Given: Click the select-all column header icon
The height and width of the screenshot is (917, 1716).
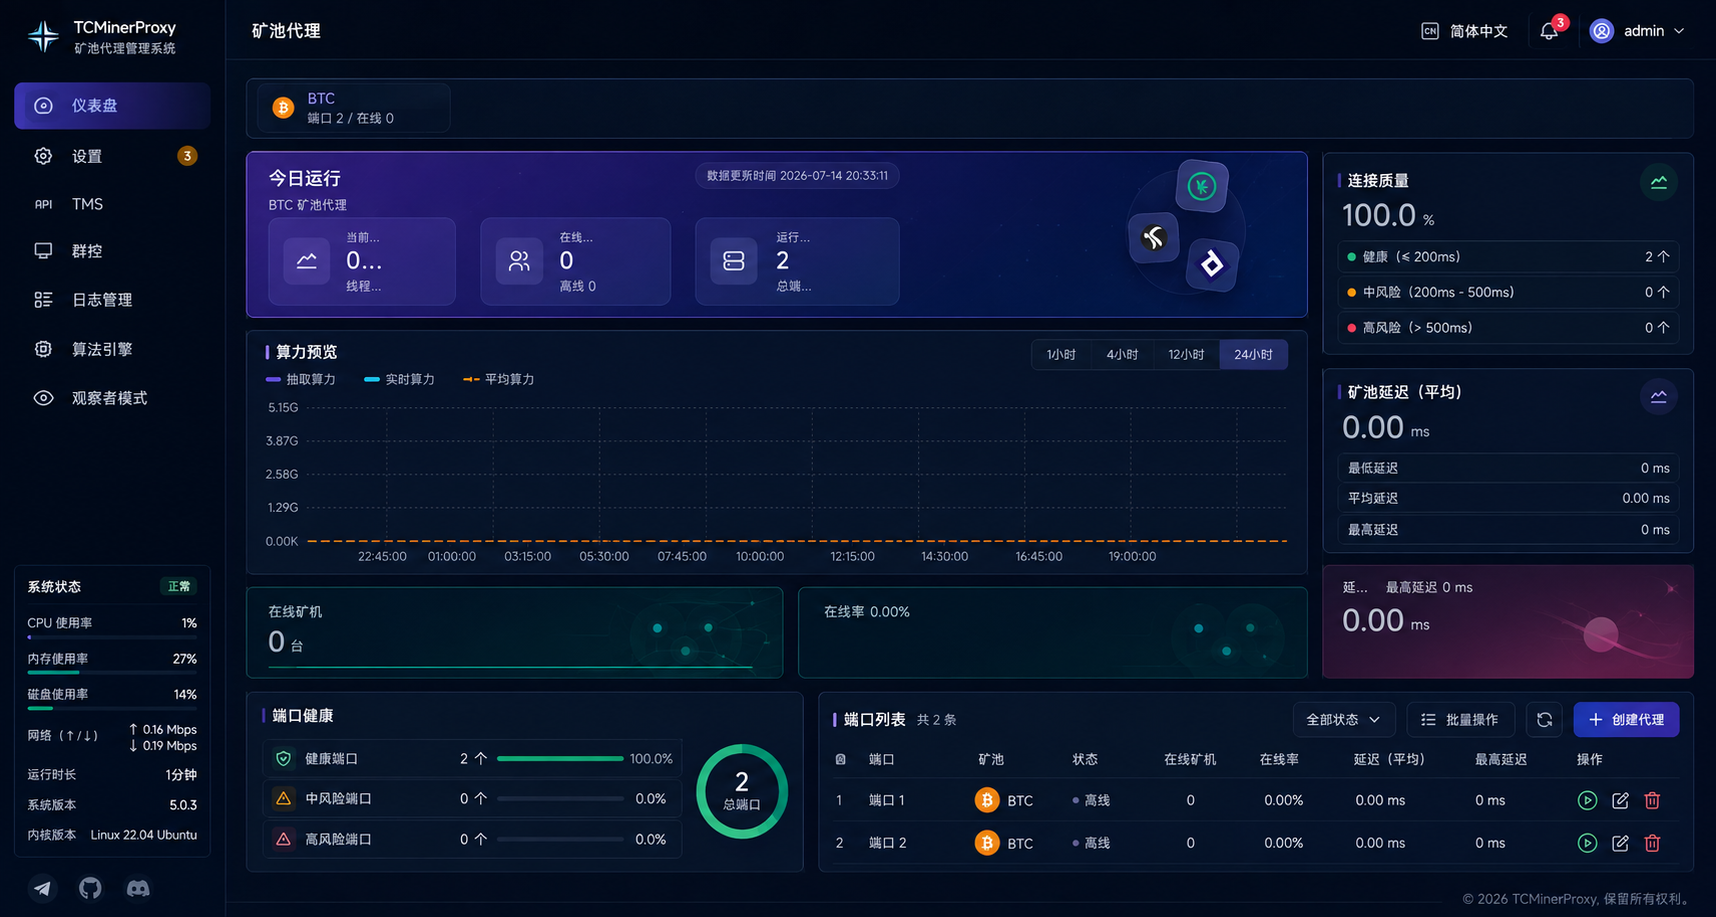Looking at the screenshot, I should (840, 760).
